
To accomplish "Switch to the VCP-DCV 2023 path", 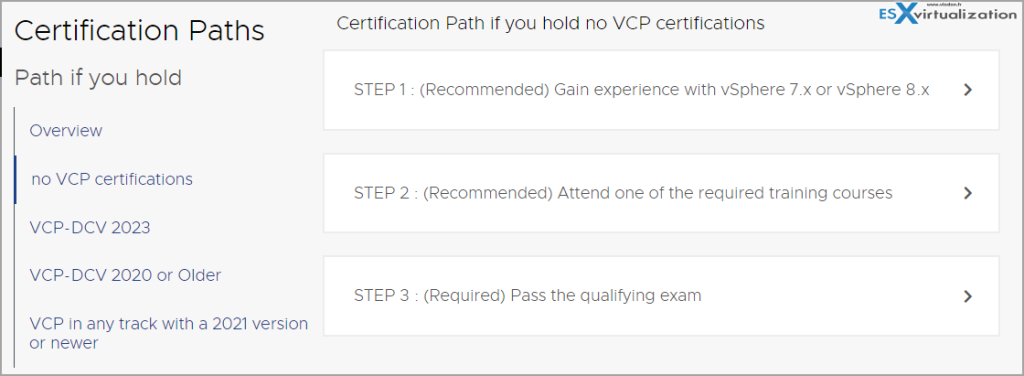I will coord(89,227).
